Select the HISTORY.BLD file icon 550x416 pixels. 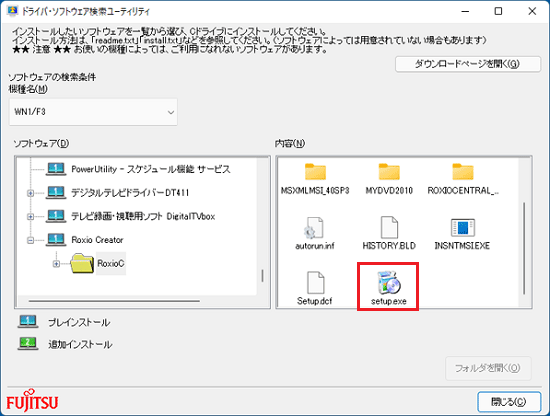[x=389, y=227]
